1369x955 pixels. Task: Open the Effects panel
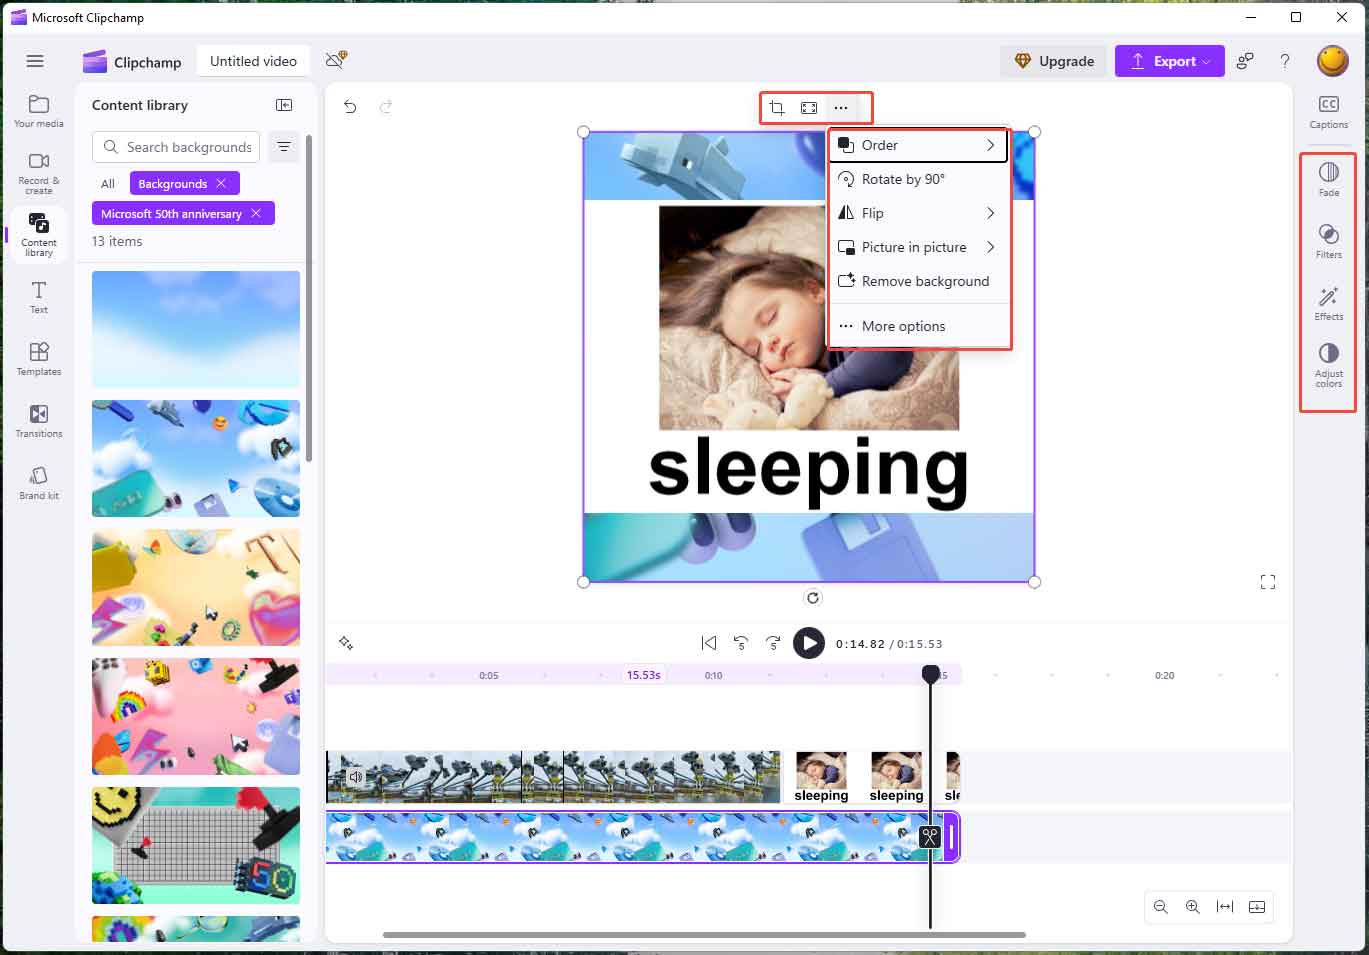1328,302
